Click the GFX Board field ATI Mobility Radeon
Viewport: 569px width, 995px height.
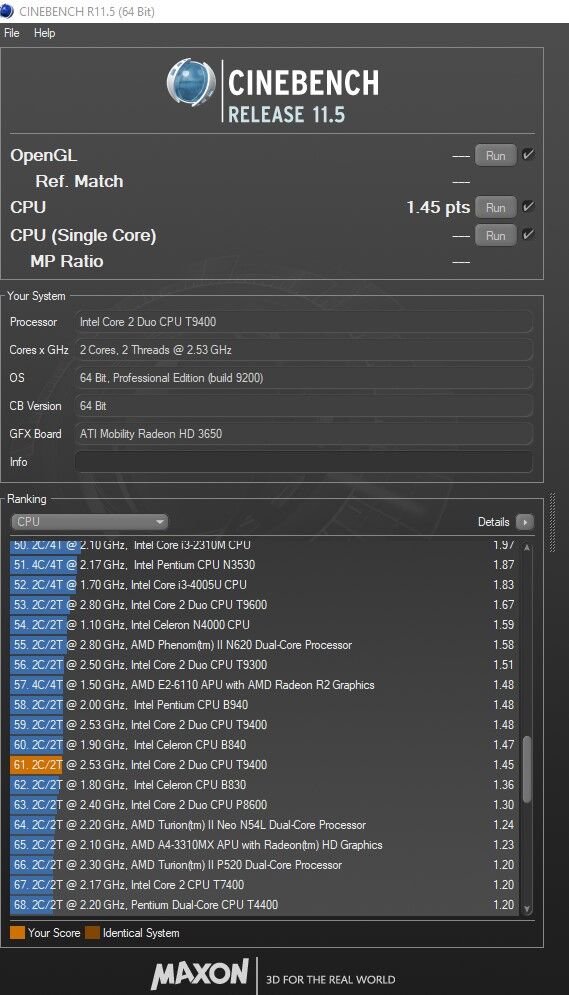(303, 434)
